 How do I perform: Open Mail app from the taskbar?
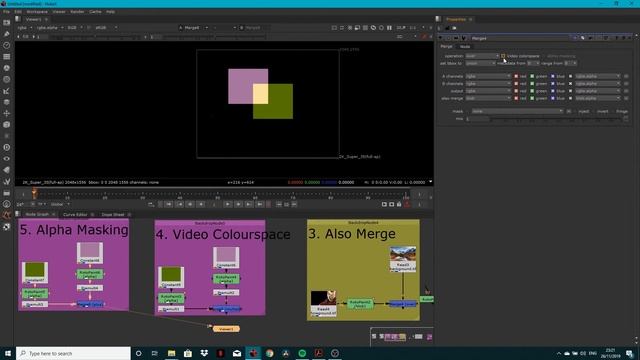pos(237,353)
